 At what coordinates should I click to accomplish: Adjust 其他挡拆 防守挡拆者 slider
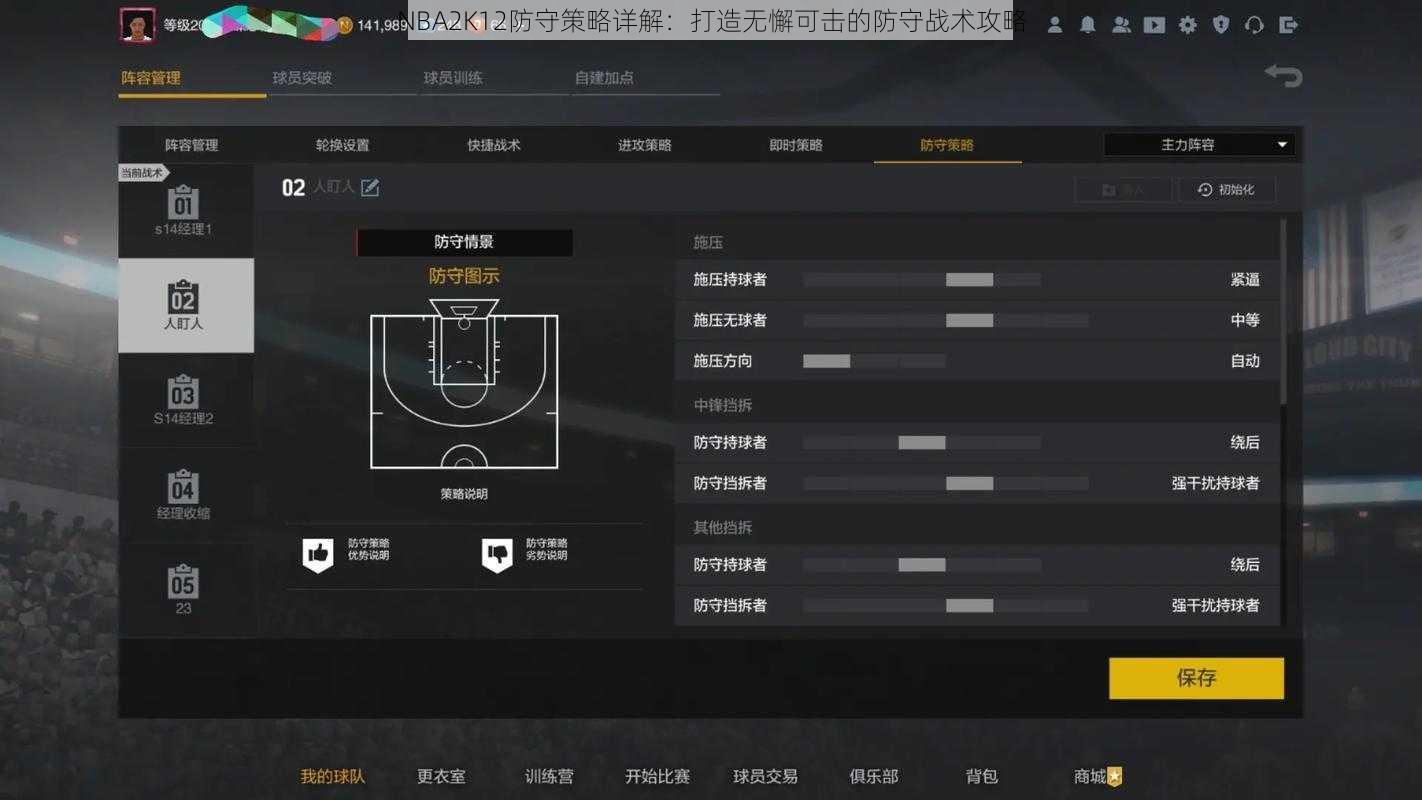[x=946, y=605]
